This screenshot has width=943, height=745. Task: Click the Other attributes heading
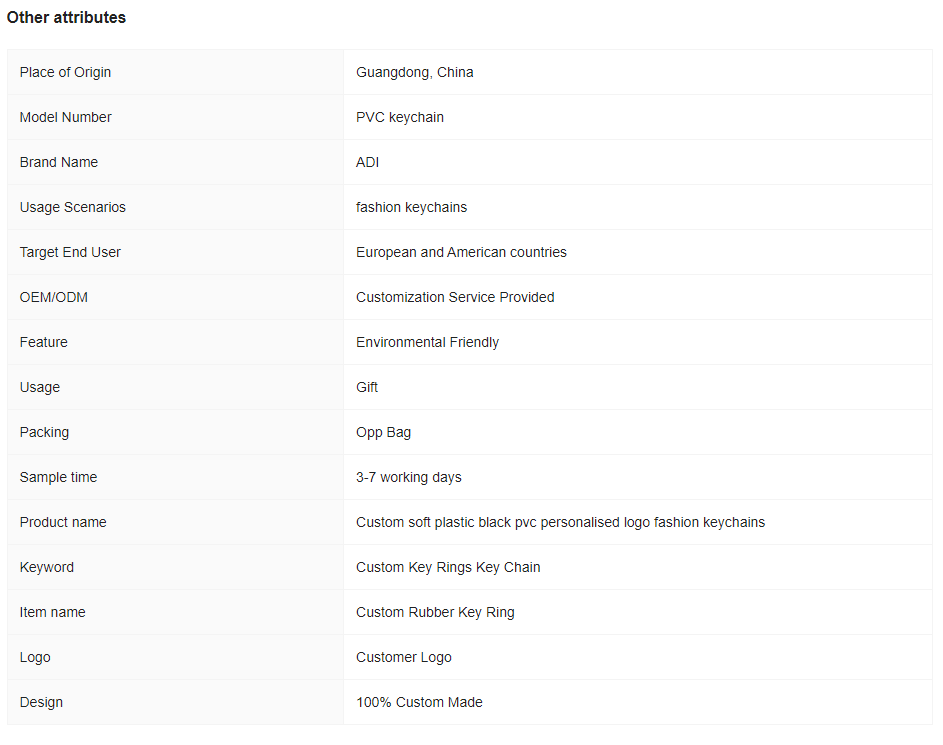pyautogui.click(x=66, y=17)
